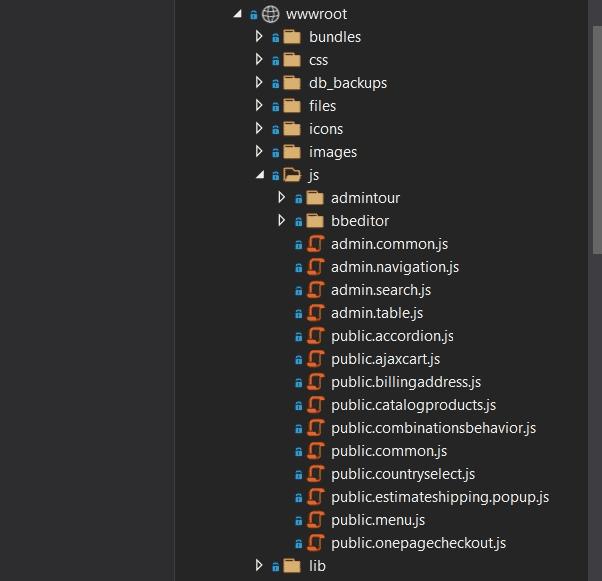
Task: Click the css folder icon
Action: click(292, 60)
